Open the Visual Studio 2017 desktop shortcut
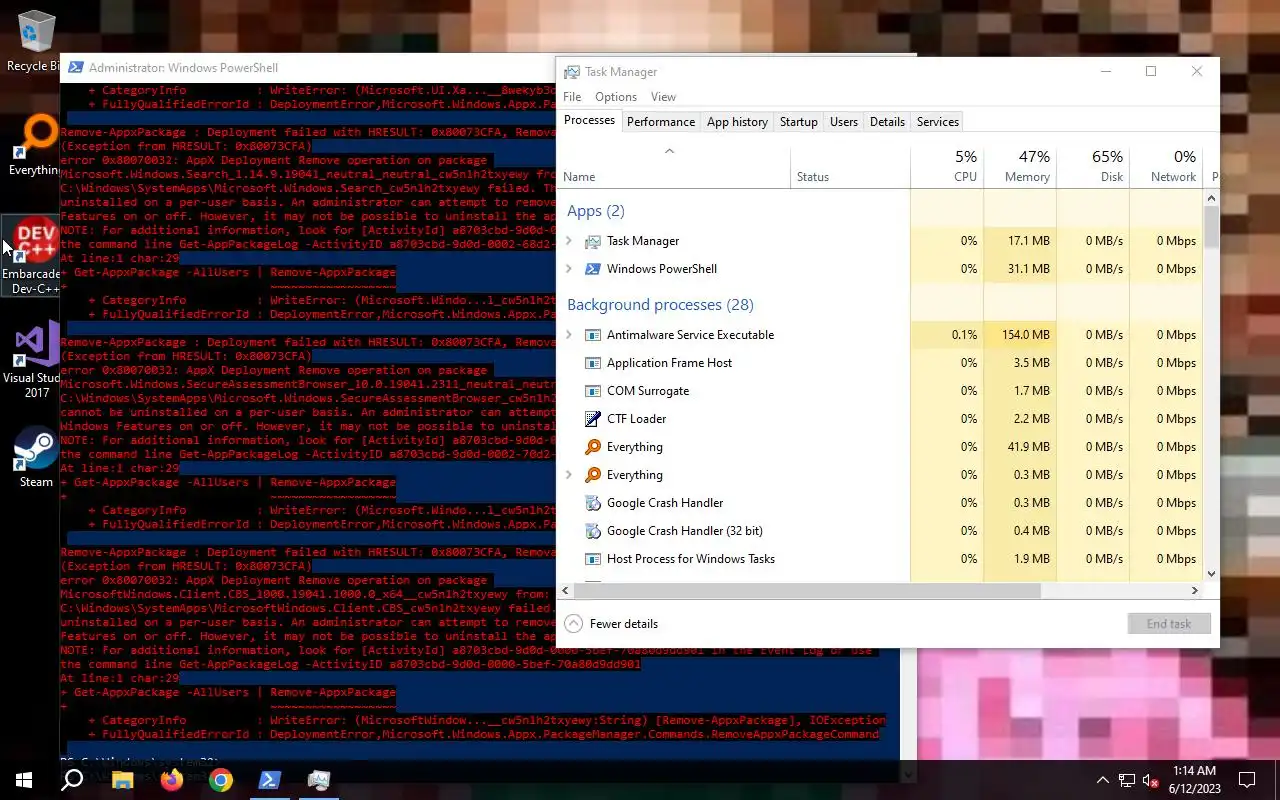 point(34,360)
